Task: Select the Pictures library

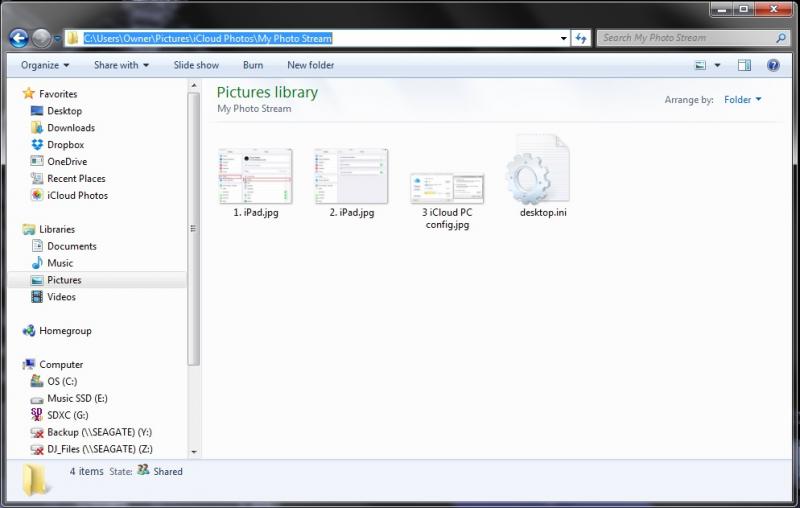Action: coord(64,280)
